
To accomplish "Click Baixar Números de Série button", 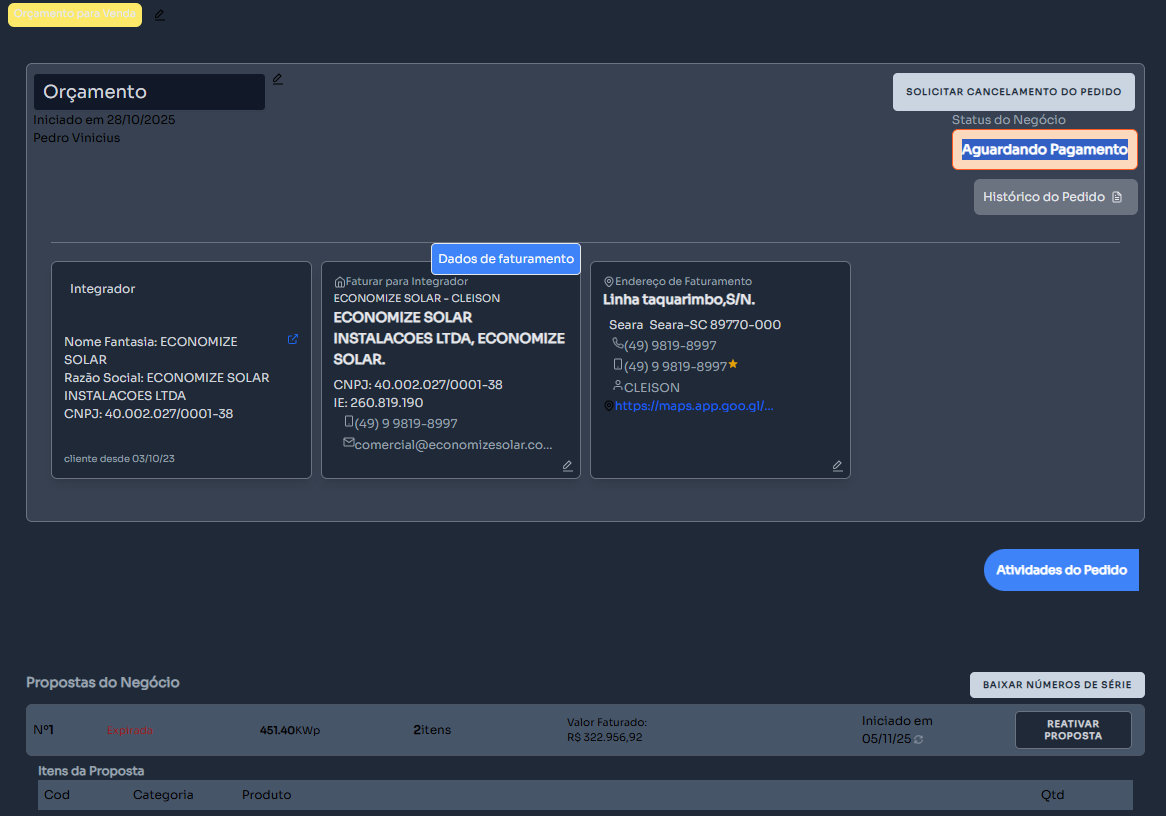I will pos(1057,685).
